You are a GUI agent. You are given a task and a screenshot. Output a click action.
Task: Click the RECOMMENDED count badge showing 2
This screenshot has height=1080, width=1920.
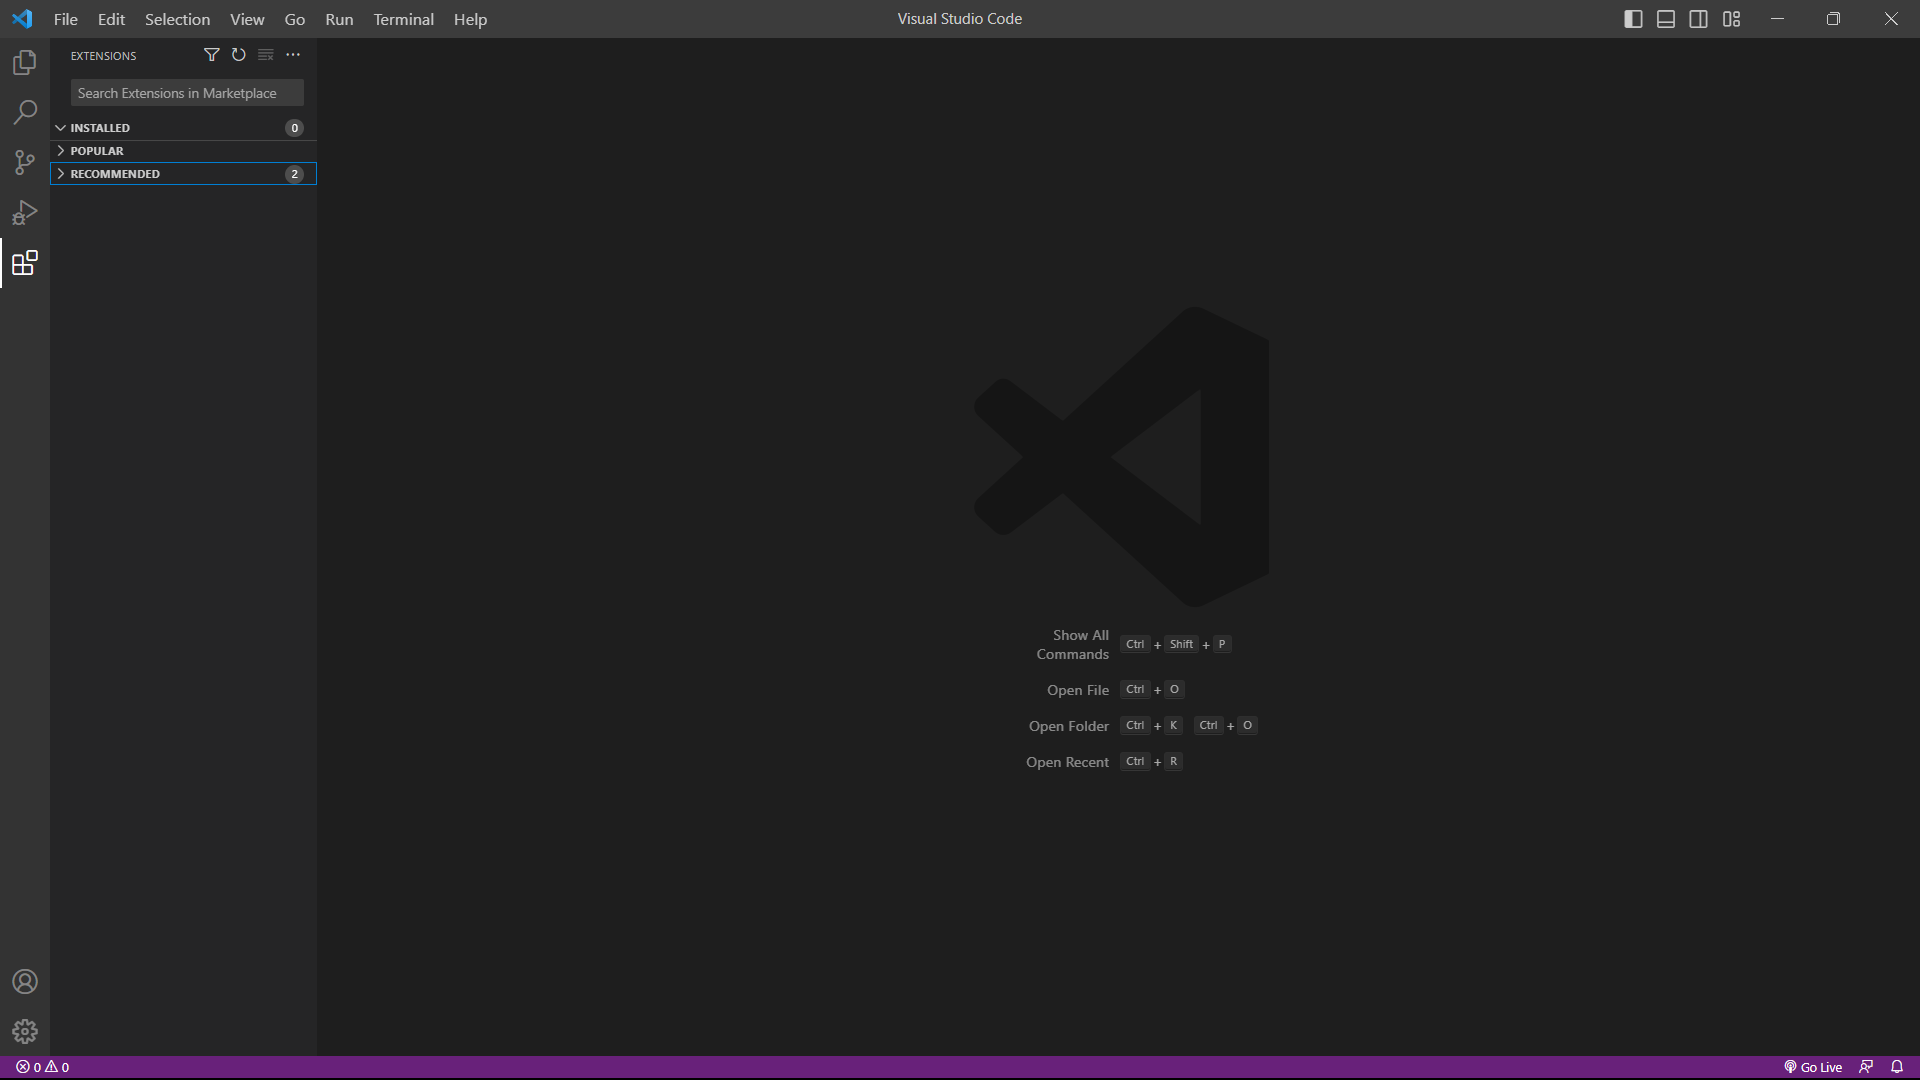[x=294, y=174]
